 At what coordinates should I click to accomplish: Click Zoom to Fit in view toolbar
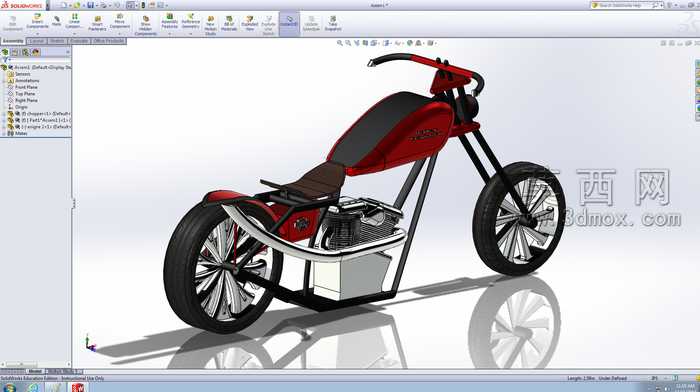point(340,43)
